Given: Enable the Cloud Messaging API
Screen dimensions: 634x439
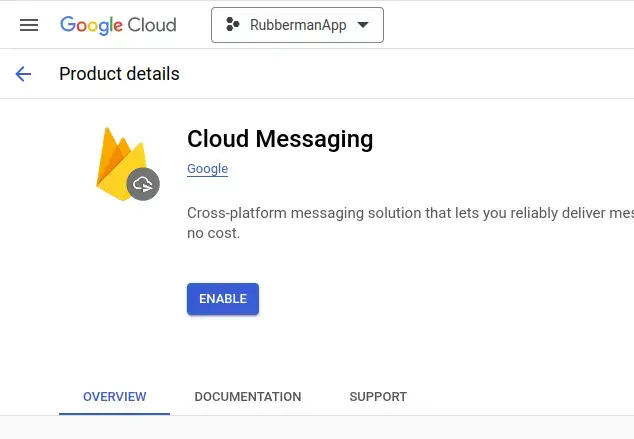Looking at the screenshot, I should tap(223, 299).
